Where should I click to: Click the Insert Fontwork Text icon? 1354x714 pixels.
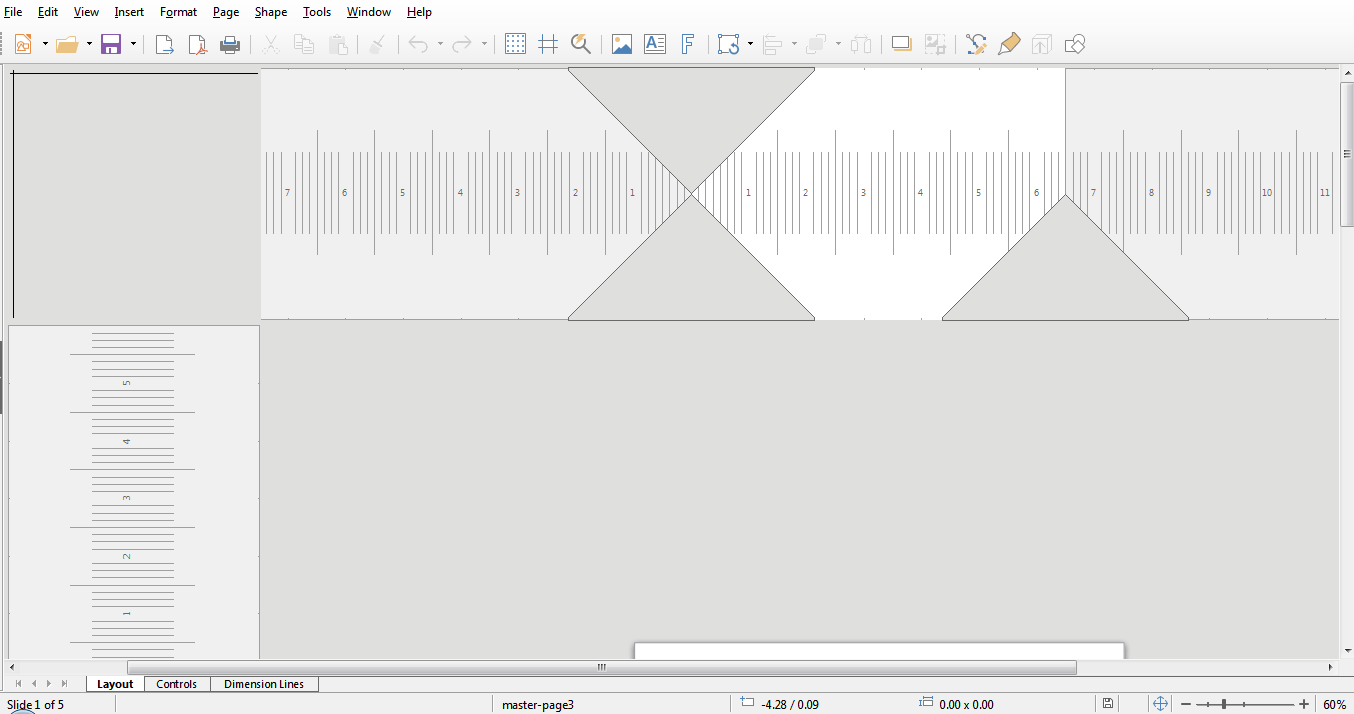(689, 44)
